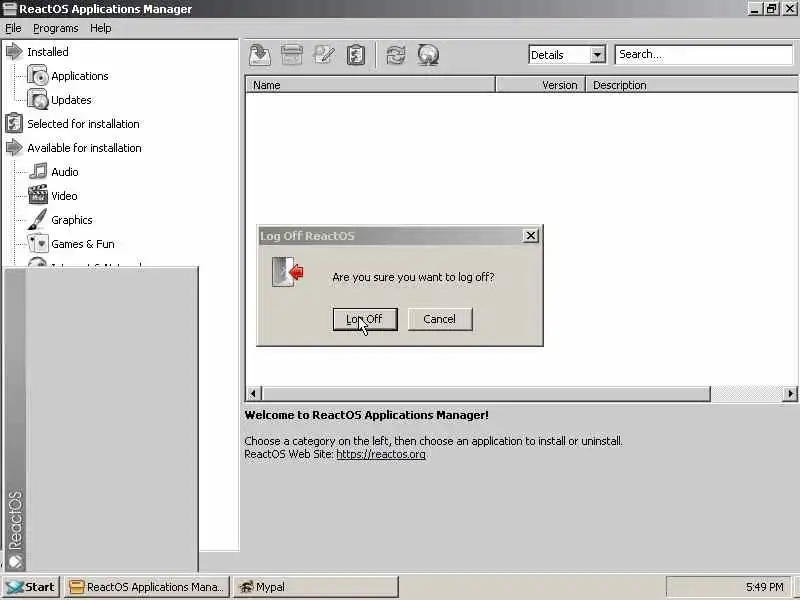Click the Welcome to ReactOS Applications Manager heading
This screenshot has width=800, height=600.
366,415
